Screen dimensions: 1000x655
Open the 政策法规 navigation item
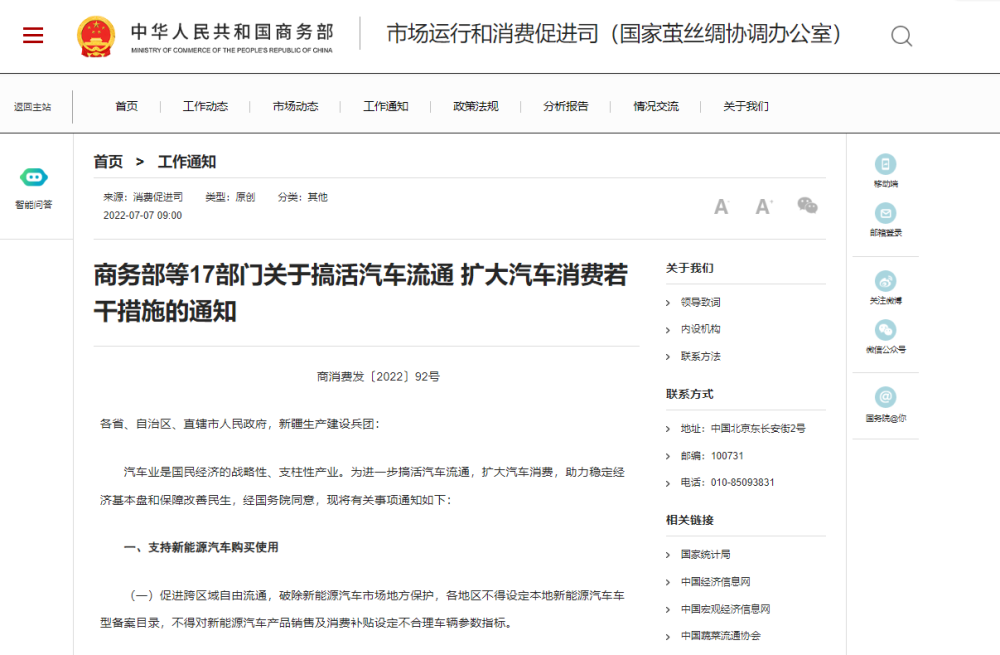475,107
